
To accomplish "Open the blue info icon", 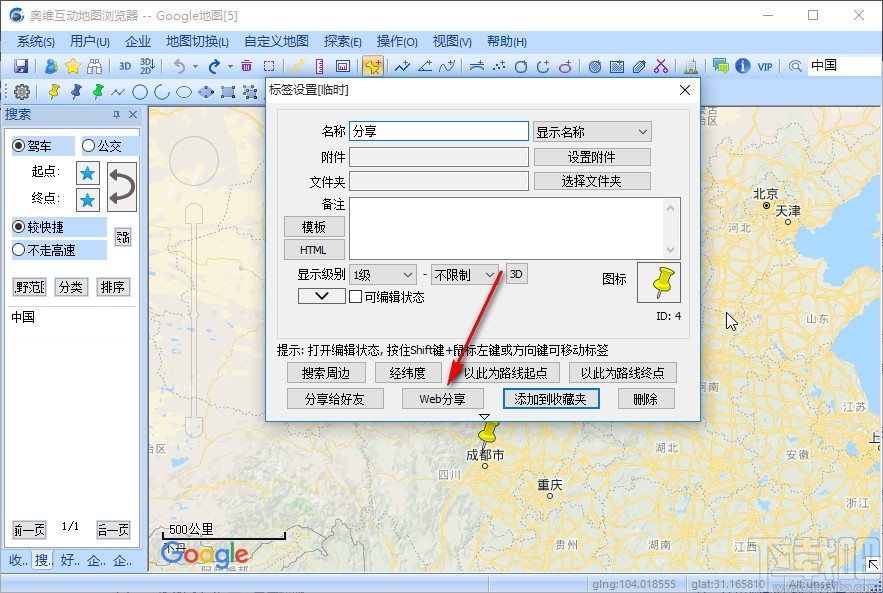I will (742, 67).
